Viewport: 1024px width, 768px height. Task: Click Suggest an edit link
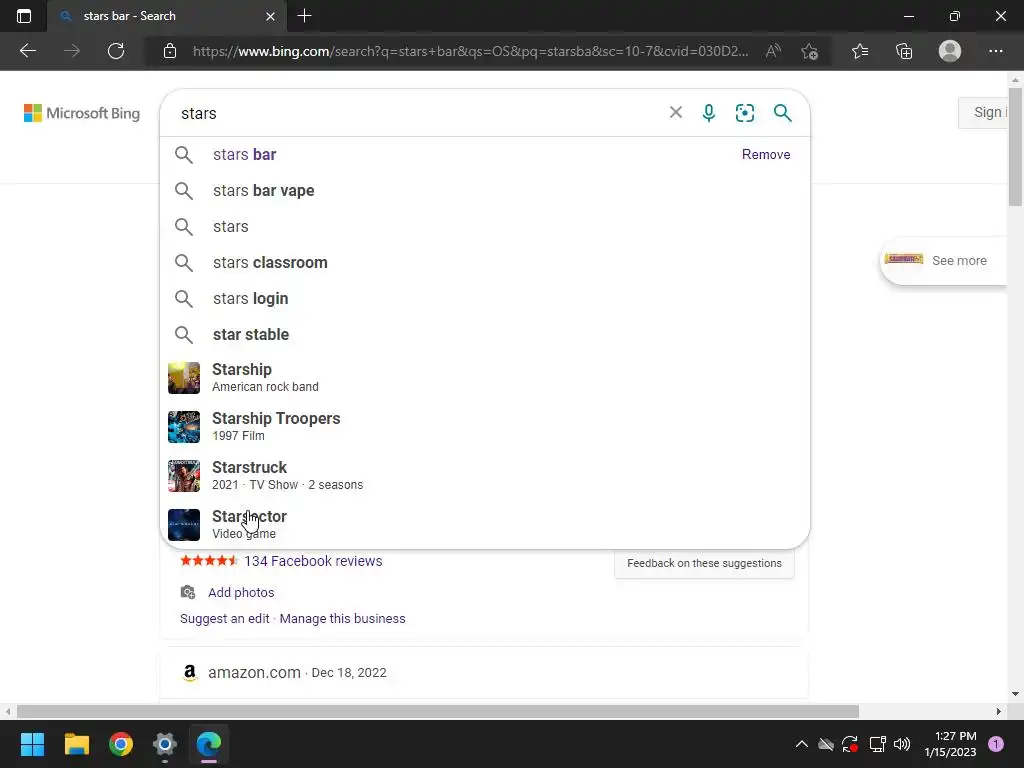coord(225,618)
